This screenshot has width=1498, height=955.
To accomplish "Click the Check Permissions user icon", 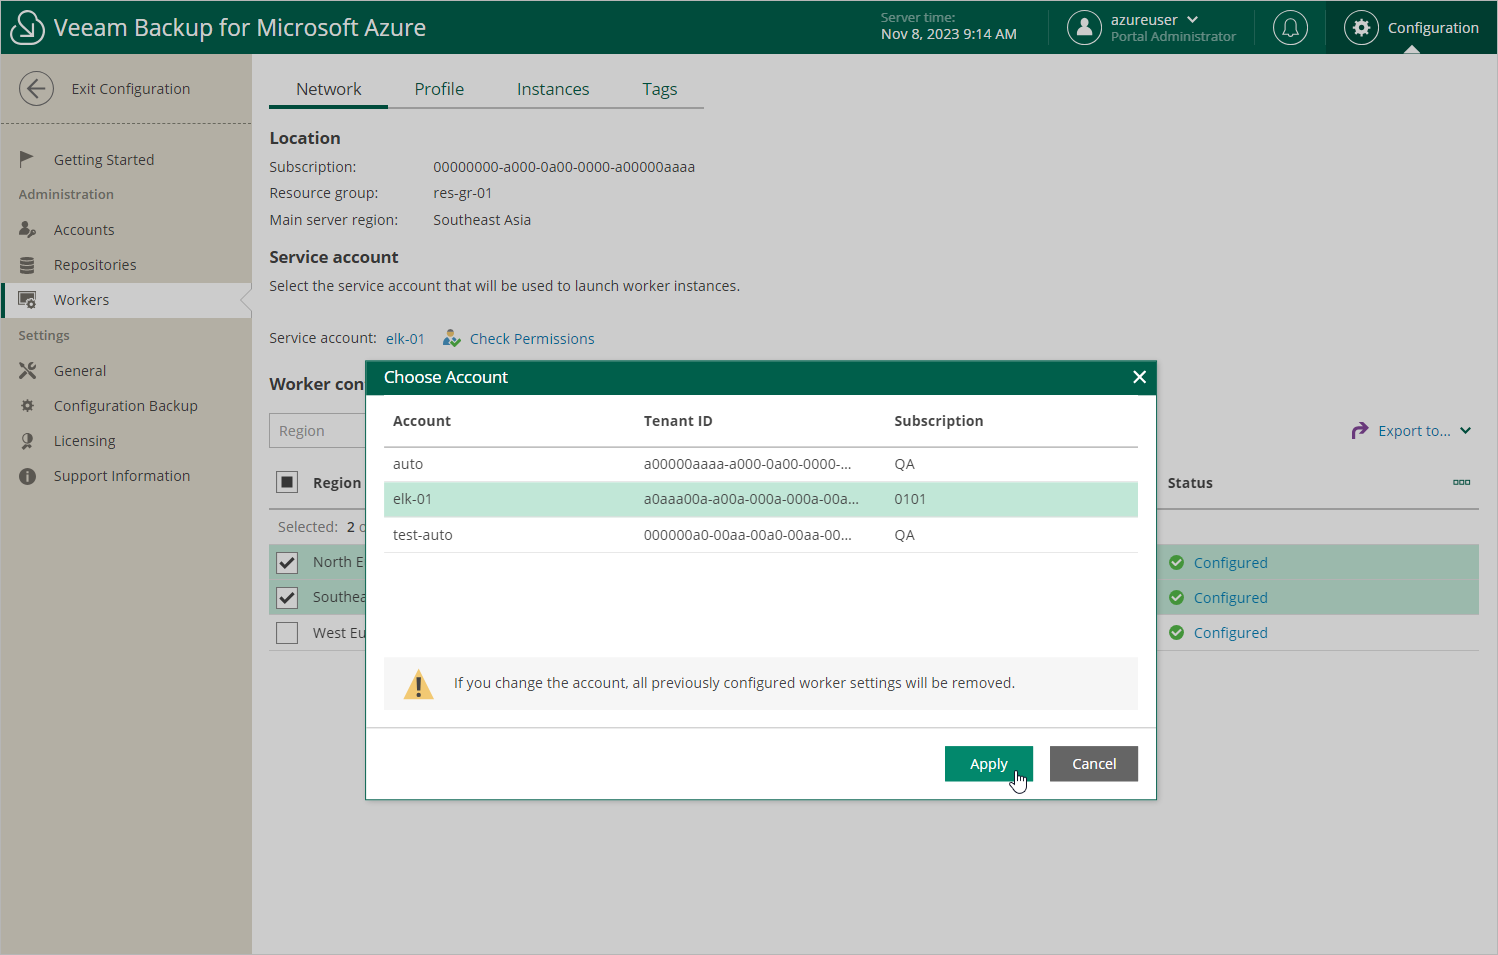I will tap(452, 339).
